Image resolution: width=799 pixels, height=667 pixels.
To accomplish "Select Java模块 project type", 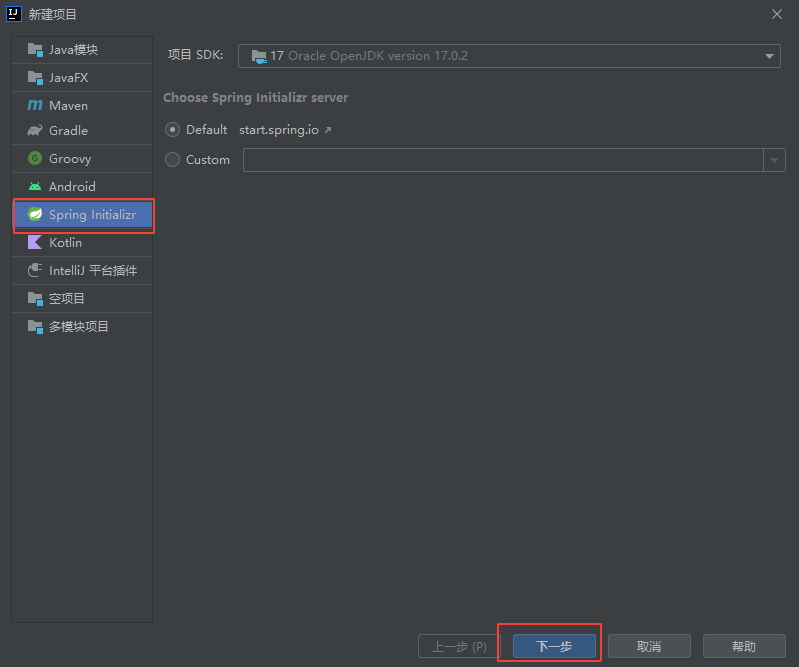I will pyautogui.click(x=83, y=50).
